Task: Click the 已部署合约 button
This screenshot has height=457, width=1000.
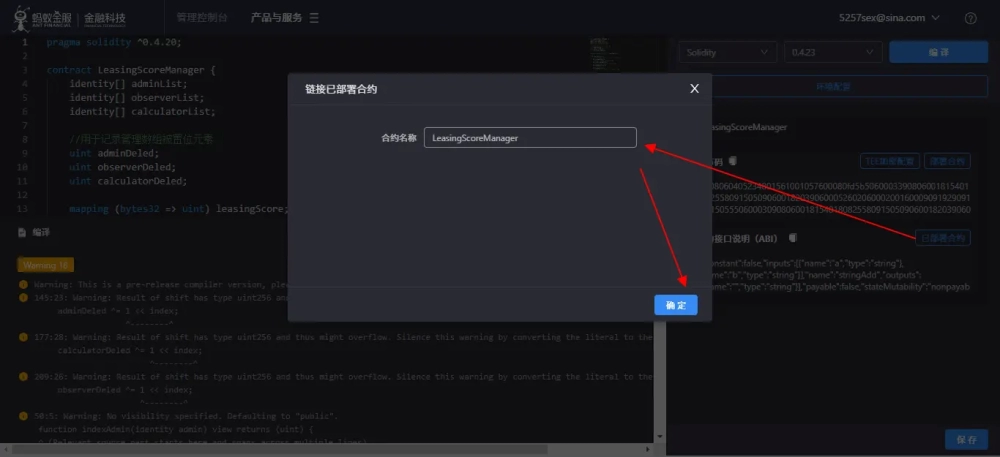Action: click(943, 238)
